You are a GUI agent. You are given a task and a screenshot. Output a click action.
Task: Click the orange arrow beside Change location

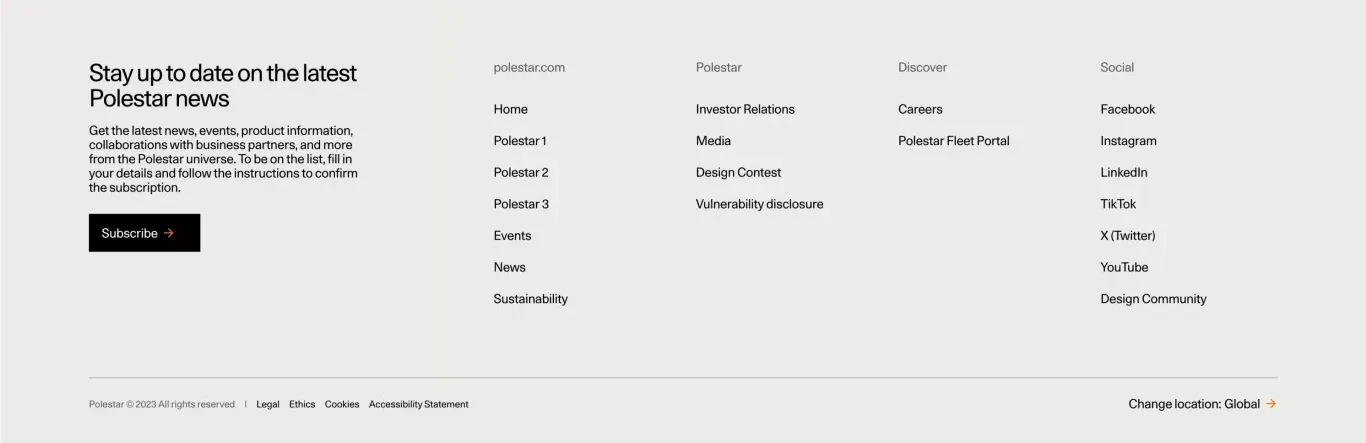1271,404
